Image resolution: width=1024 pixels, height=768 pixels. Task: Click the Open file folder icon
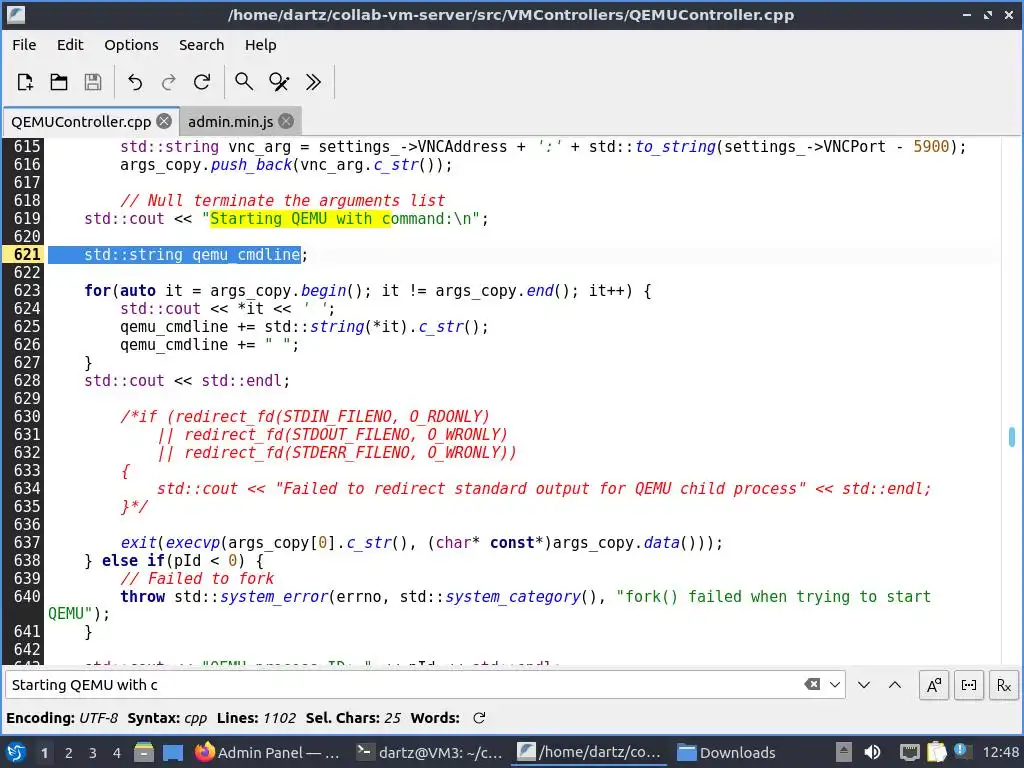[x=59, y=82]
